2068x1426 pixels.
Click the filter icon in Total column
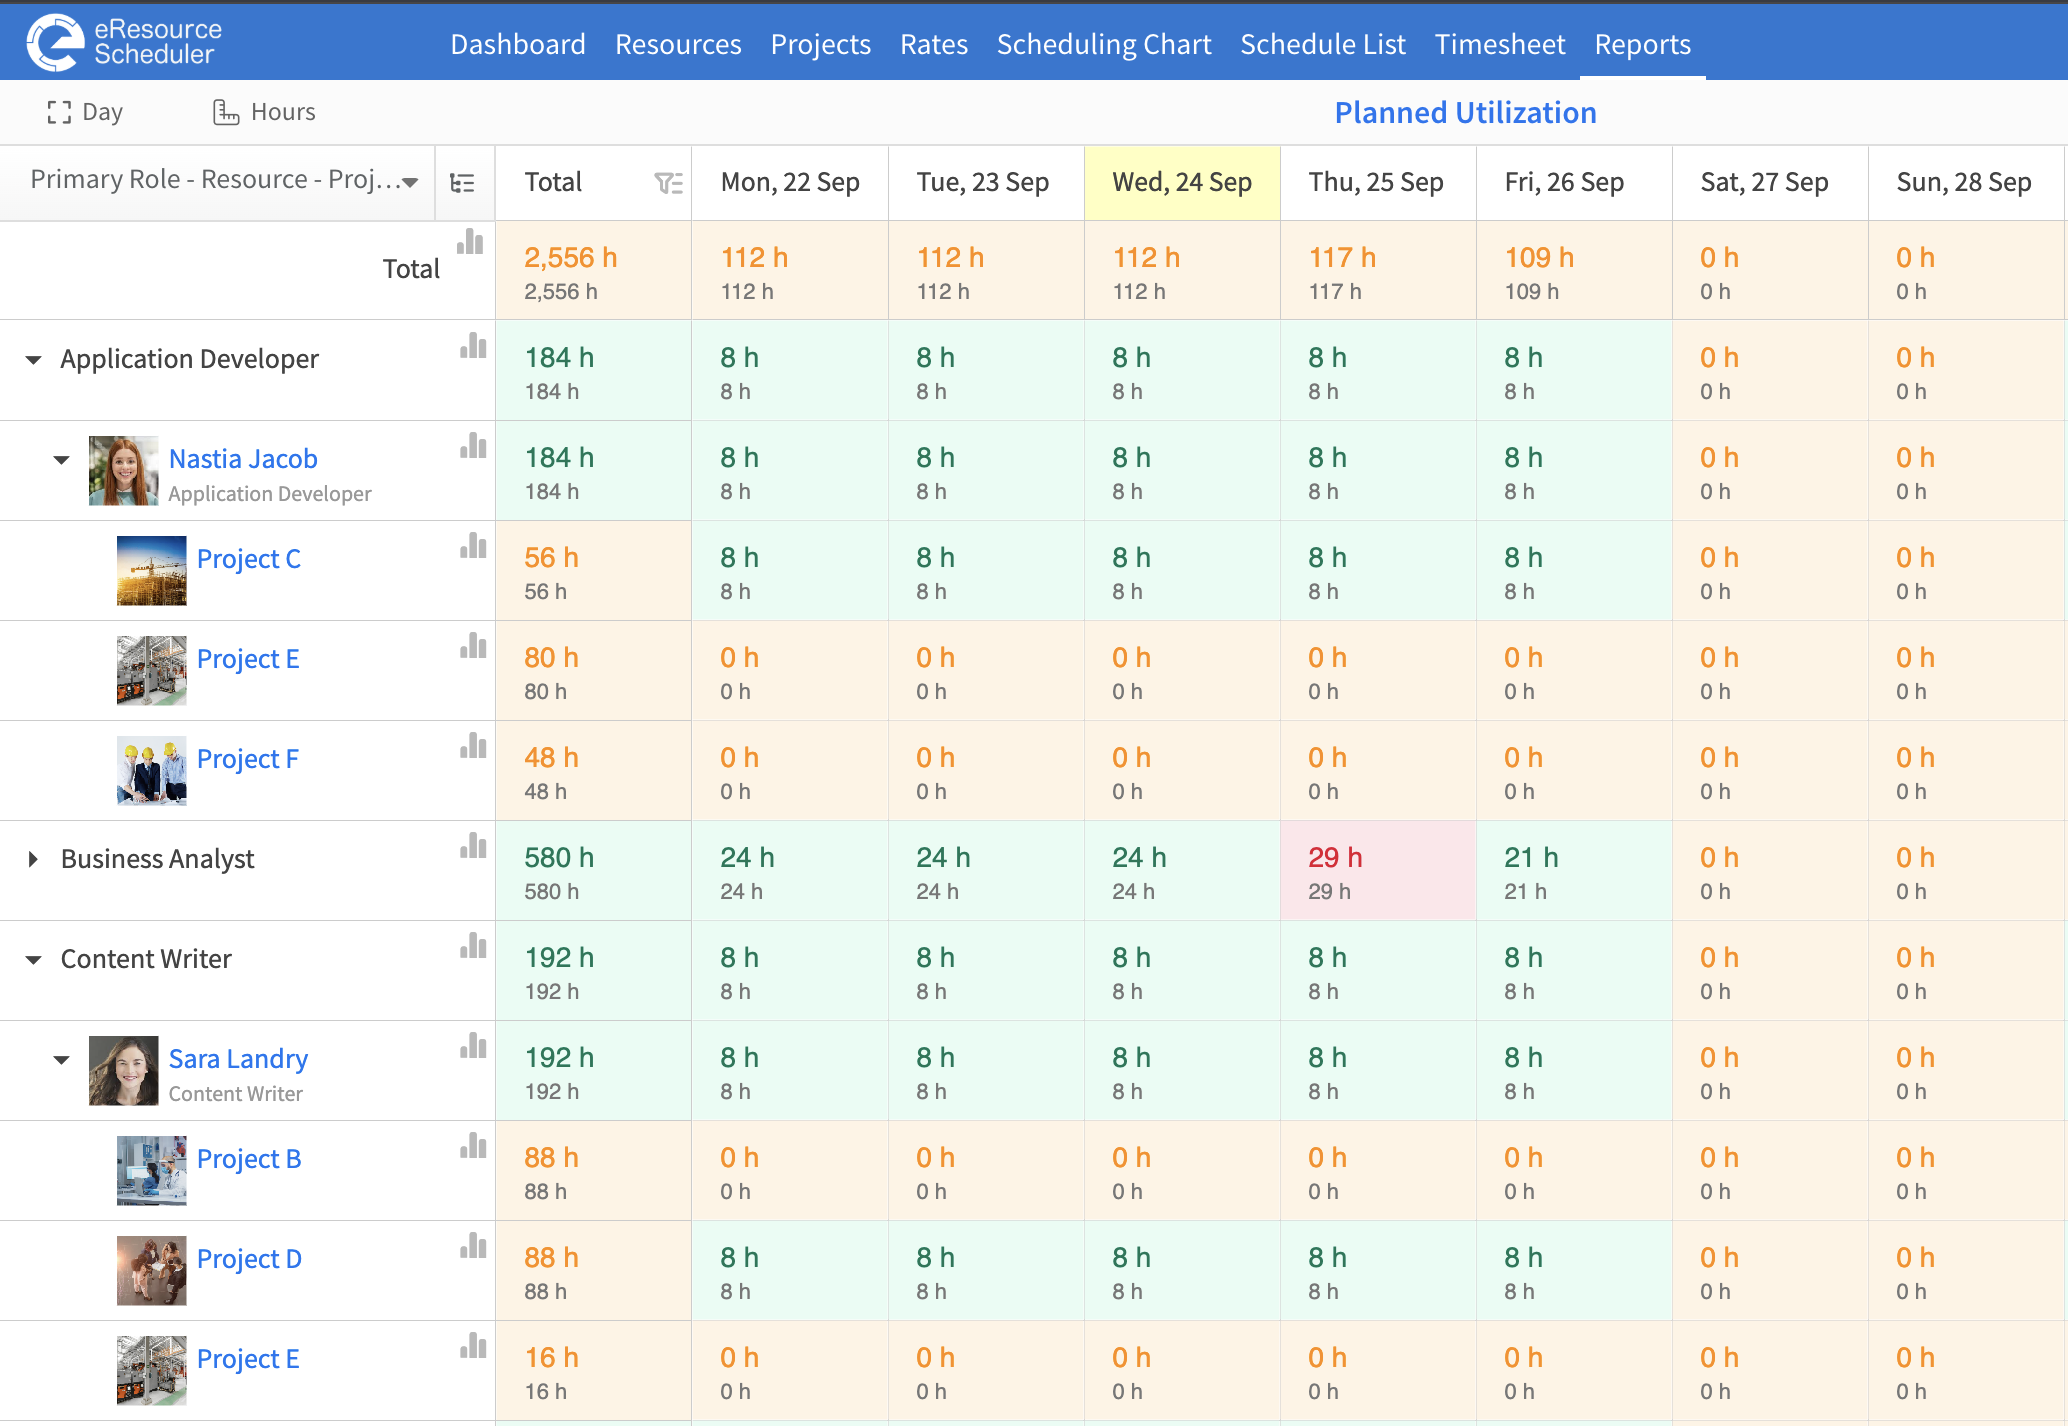click(668, 182)
